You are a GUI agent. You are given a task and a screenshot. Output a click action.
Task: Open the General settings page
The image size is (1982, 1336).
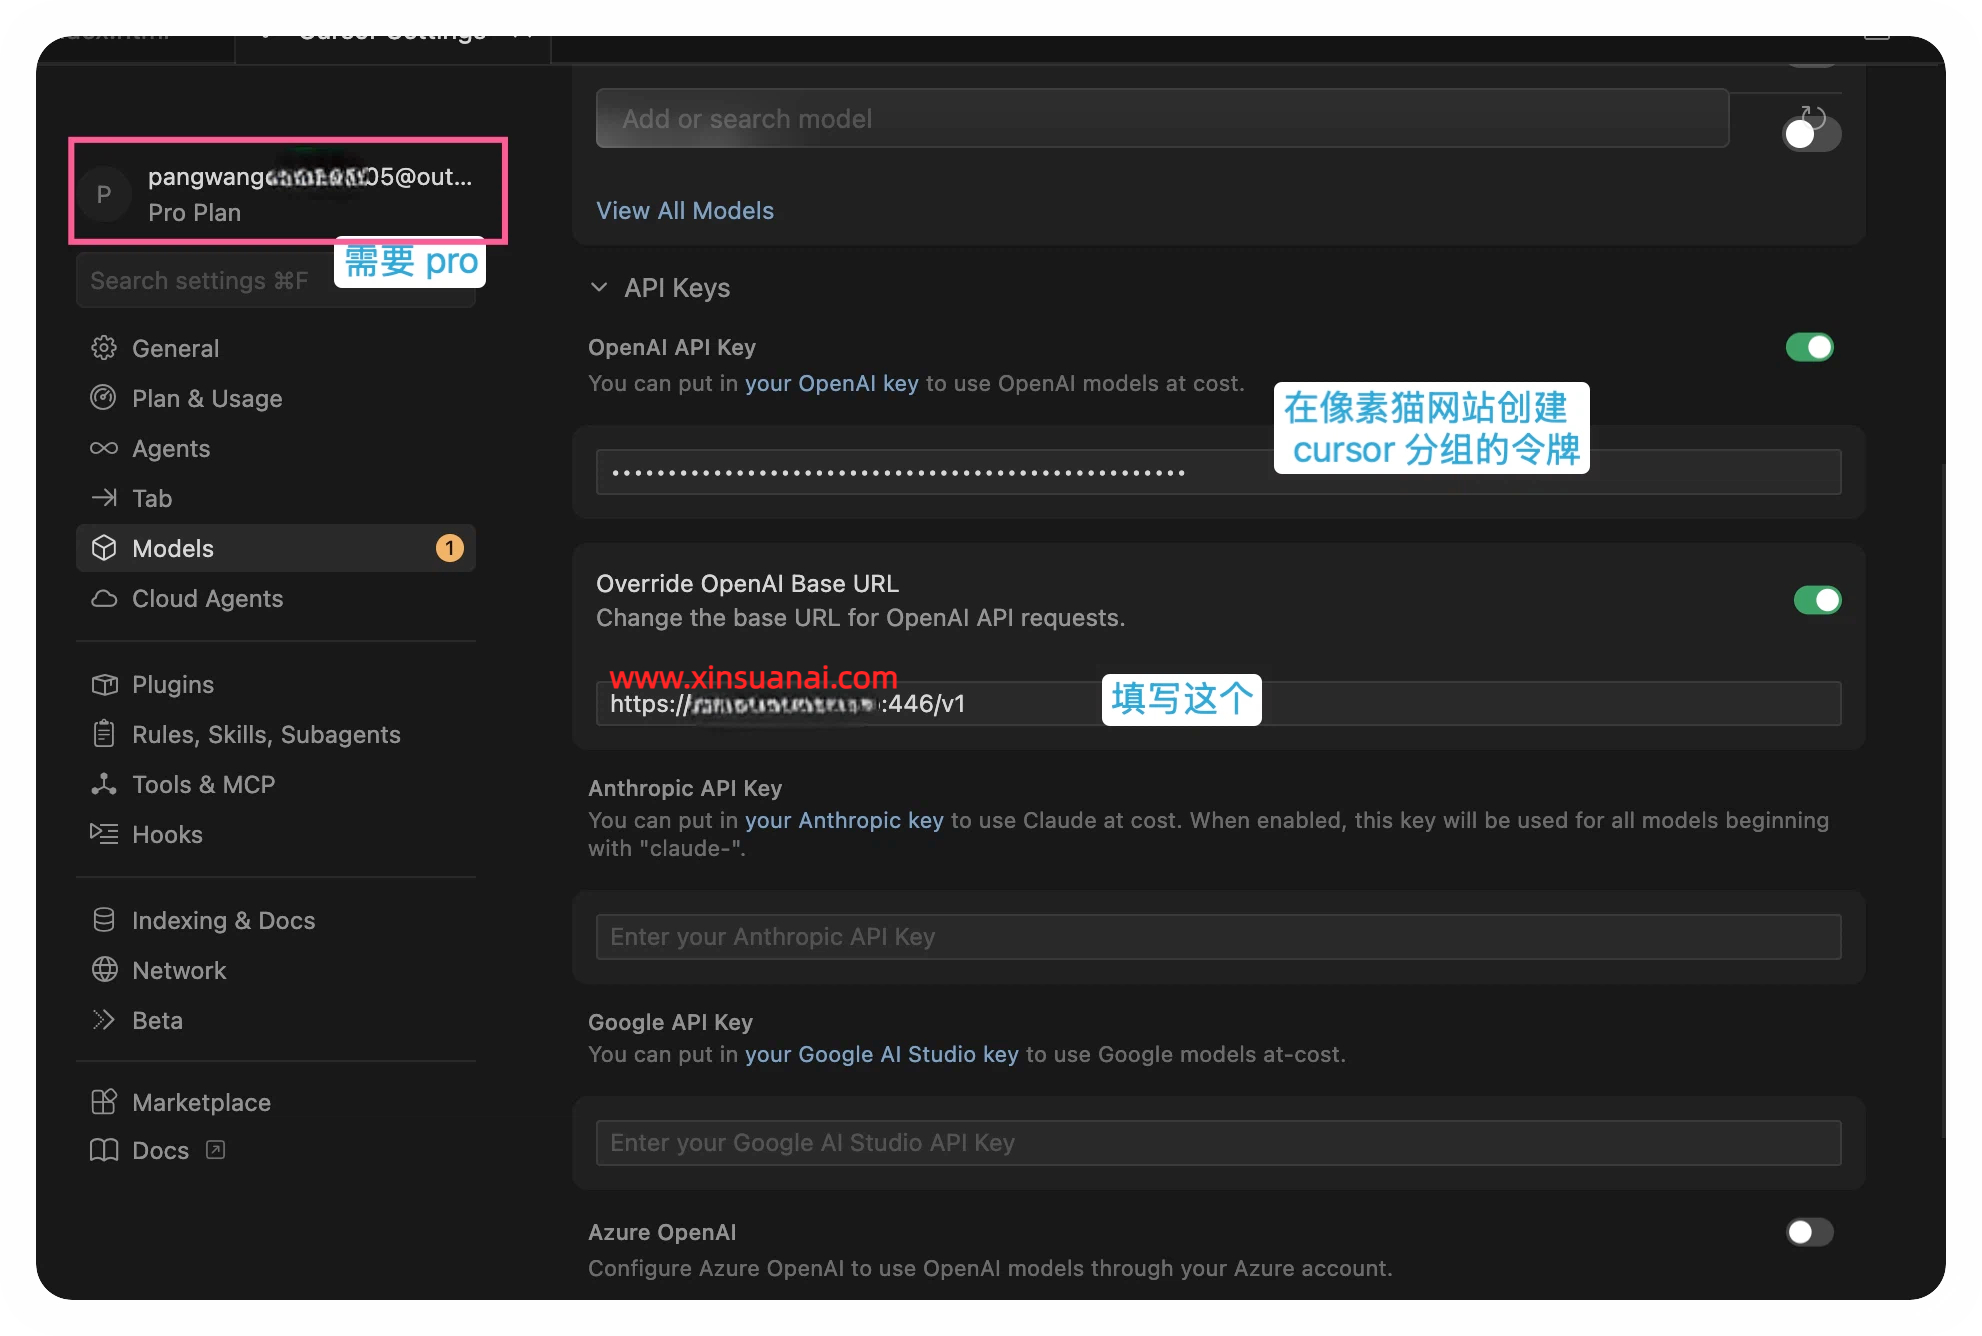[276, 348]
